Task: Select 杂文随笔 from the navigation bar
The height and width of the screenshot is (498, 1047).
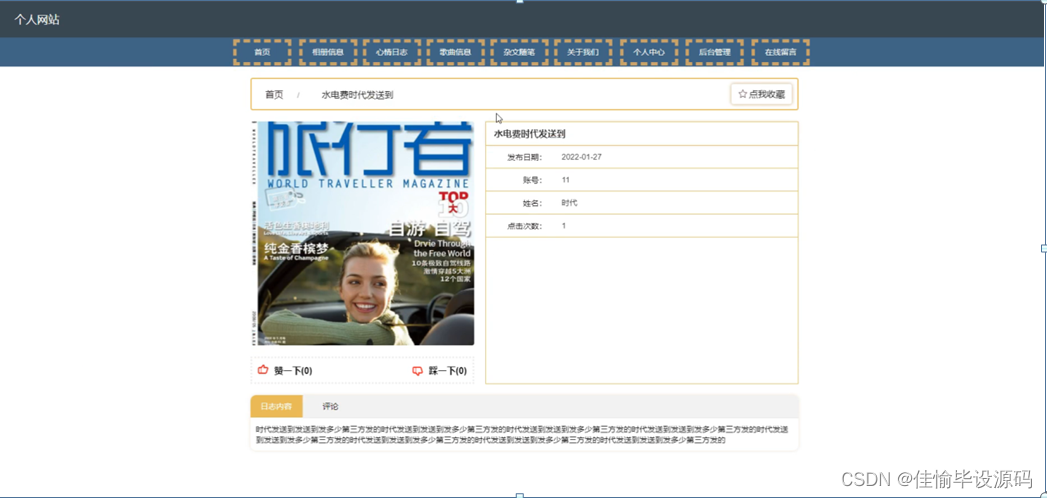Action: tap(519, 52)
